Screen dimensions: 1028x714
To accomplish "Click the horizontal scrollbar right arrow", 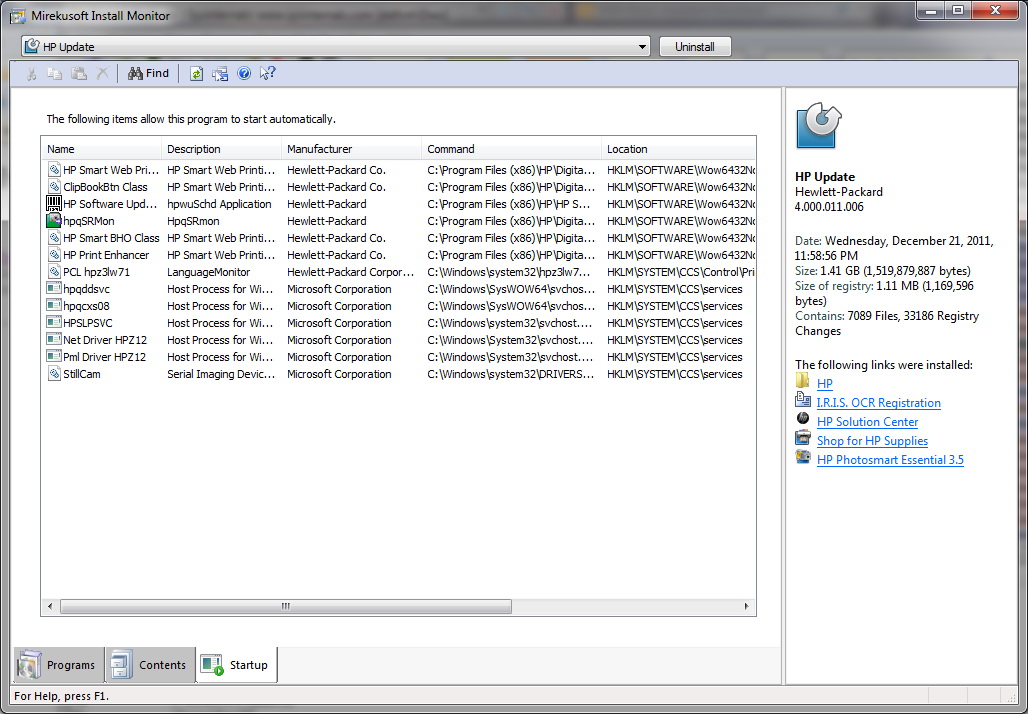I will (746, 606).
